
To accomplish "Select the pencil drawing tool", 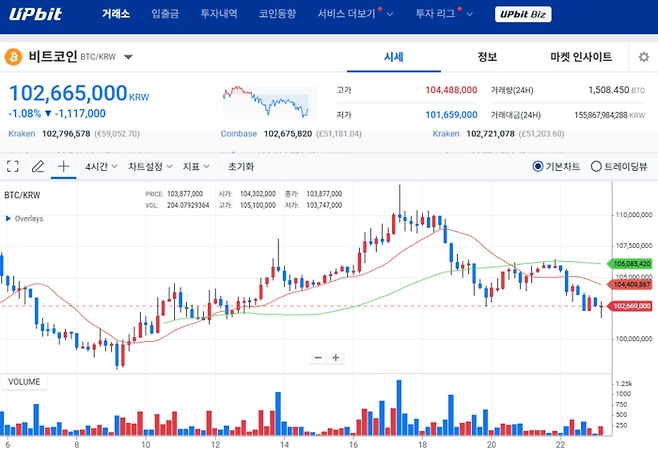I will click(x=38, y=167).
